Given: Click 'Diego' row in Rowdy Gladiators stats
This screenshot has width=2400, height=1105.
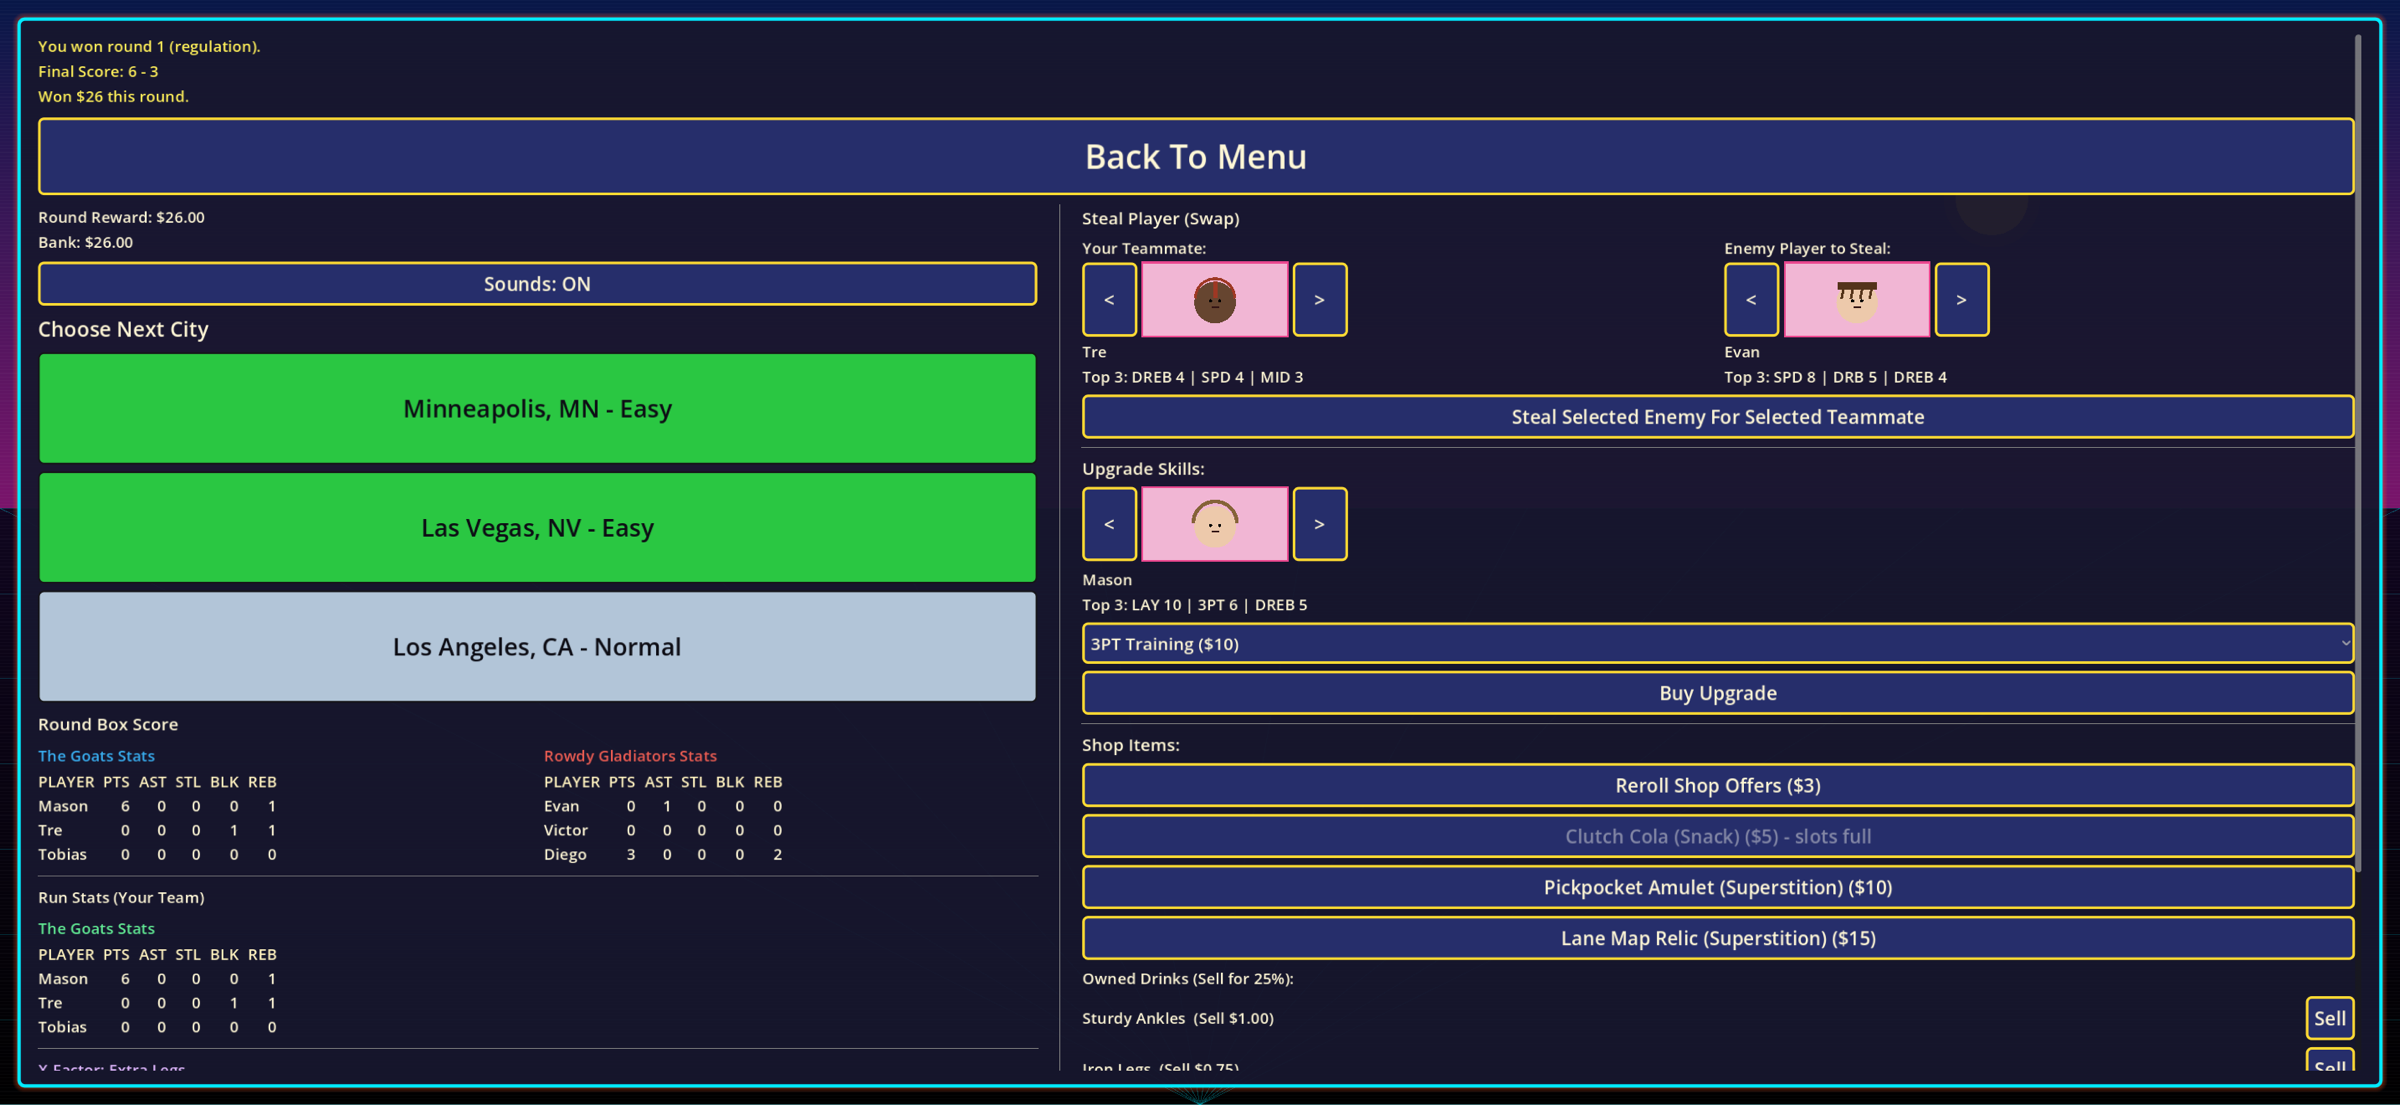Looking at the screenshot, I should coord(663,854).
